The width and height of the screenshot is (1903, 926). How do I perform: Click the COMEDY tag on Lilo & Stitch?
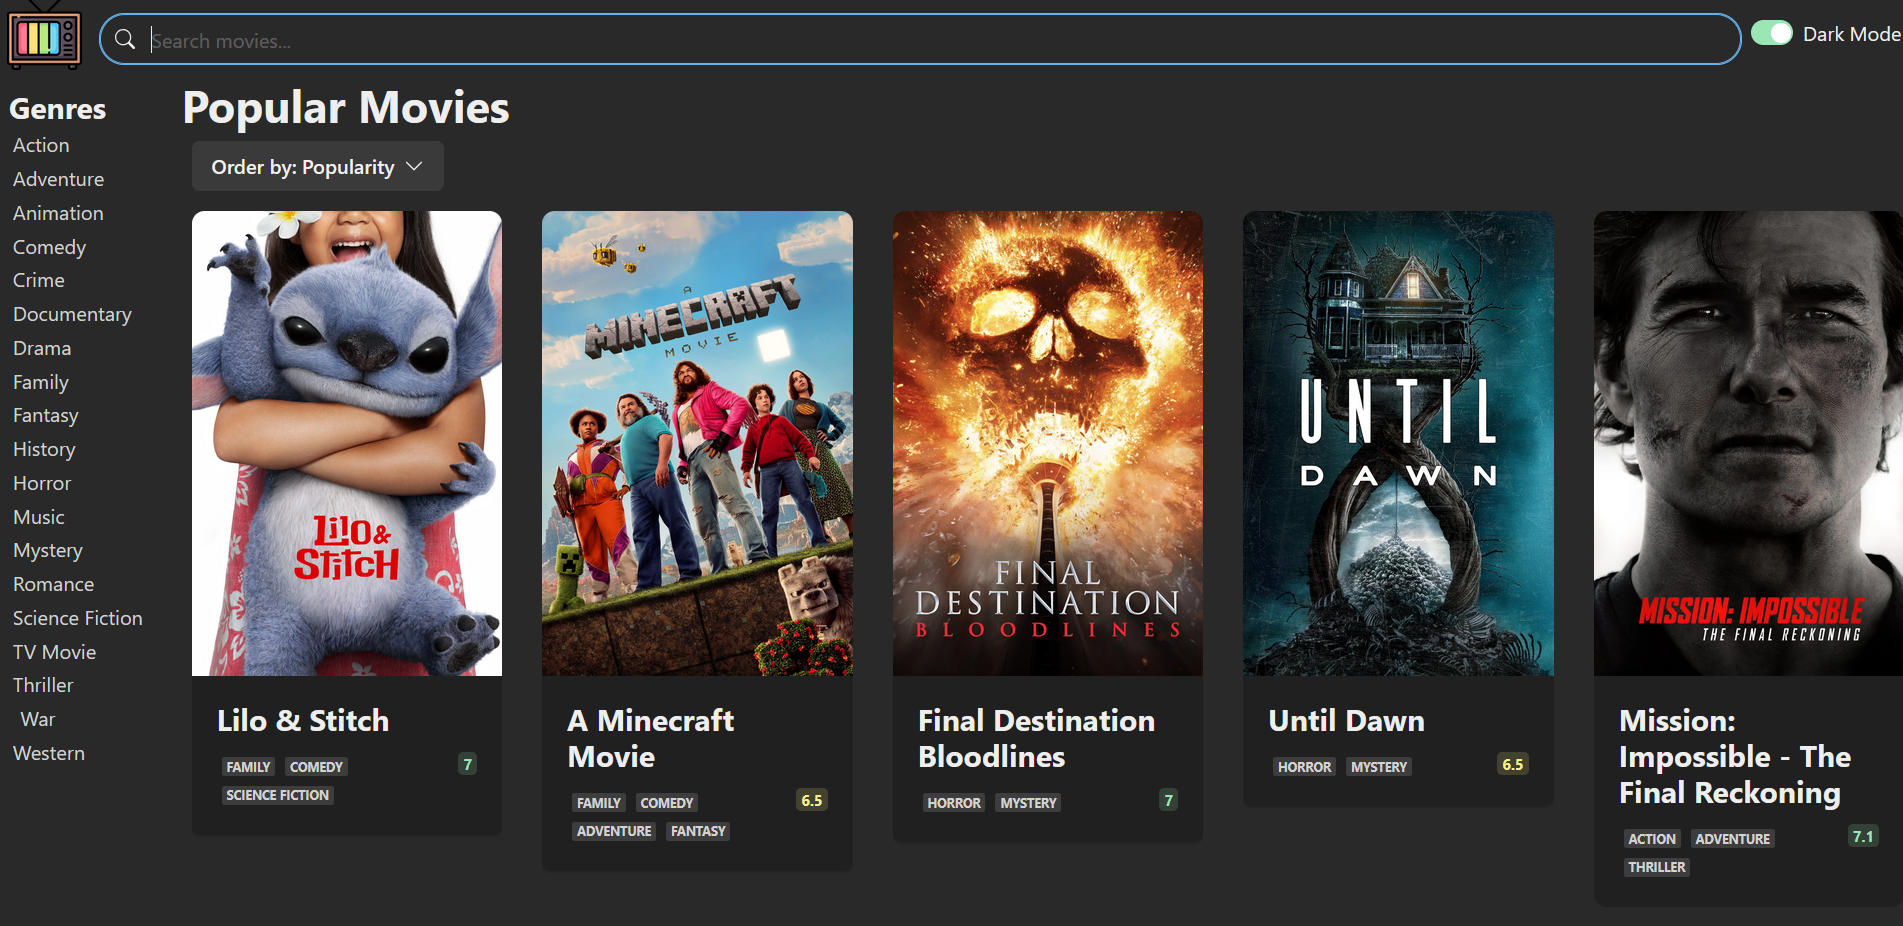(x=316, y=767)
